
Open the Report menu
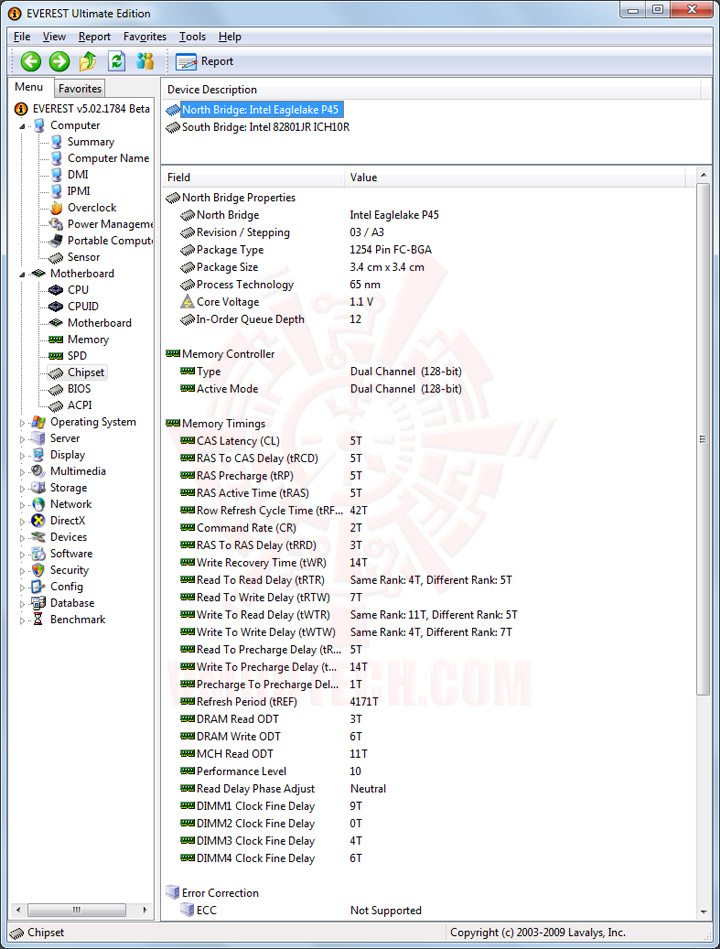[94, 36]
